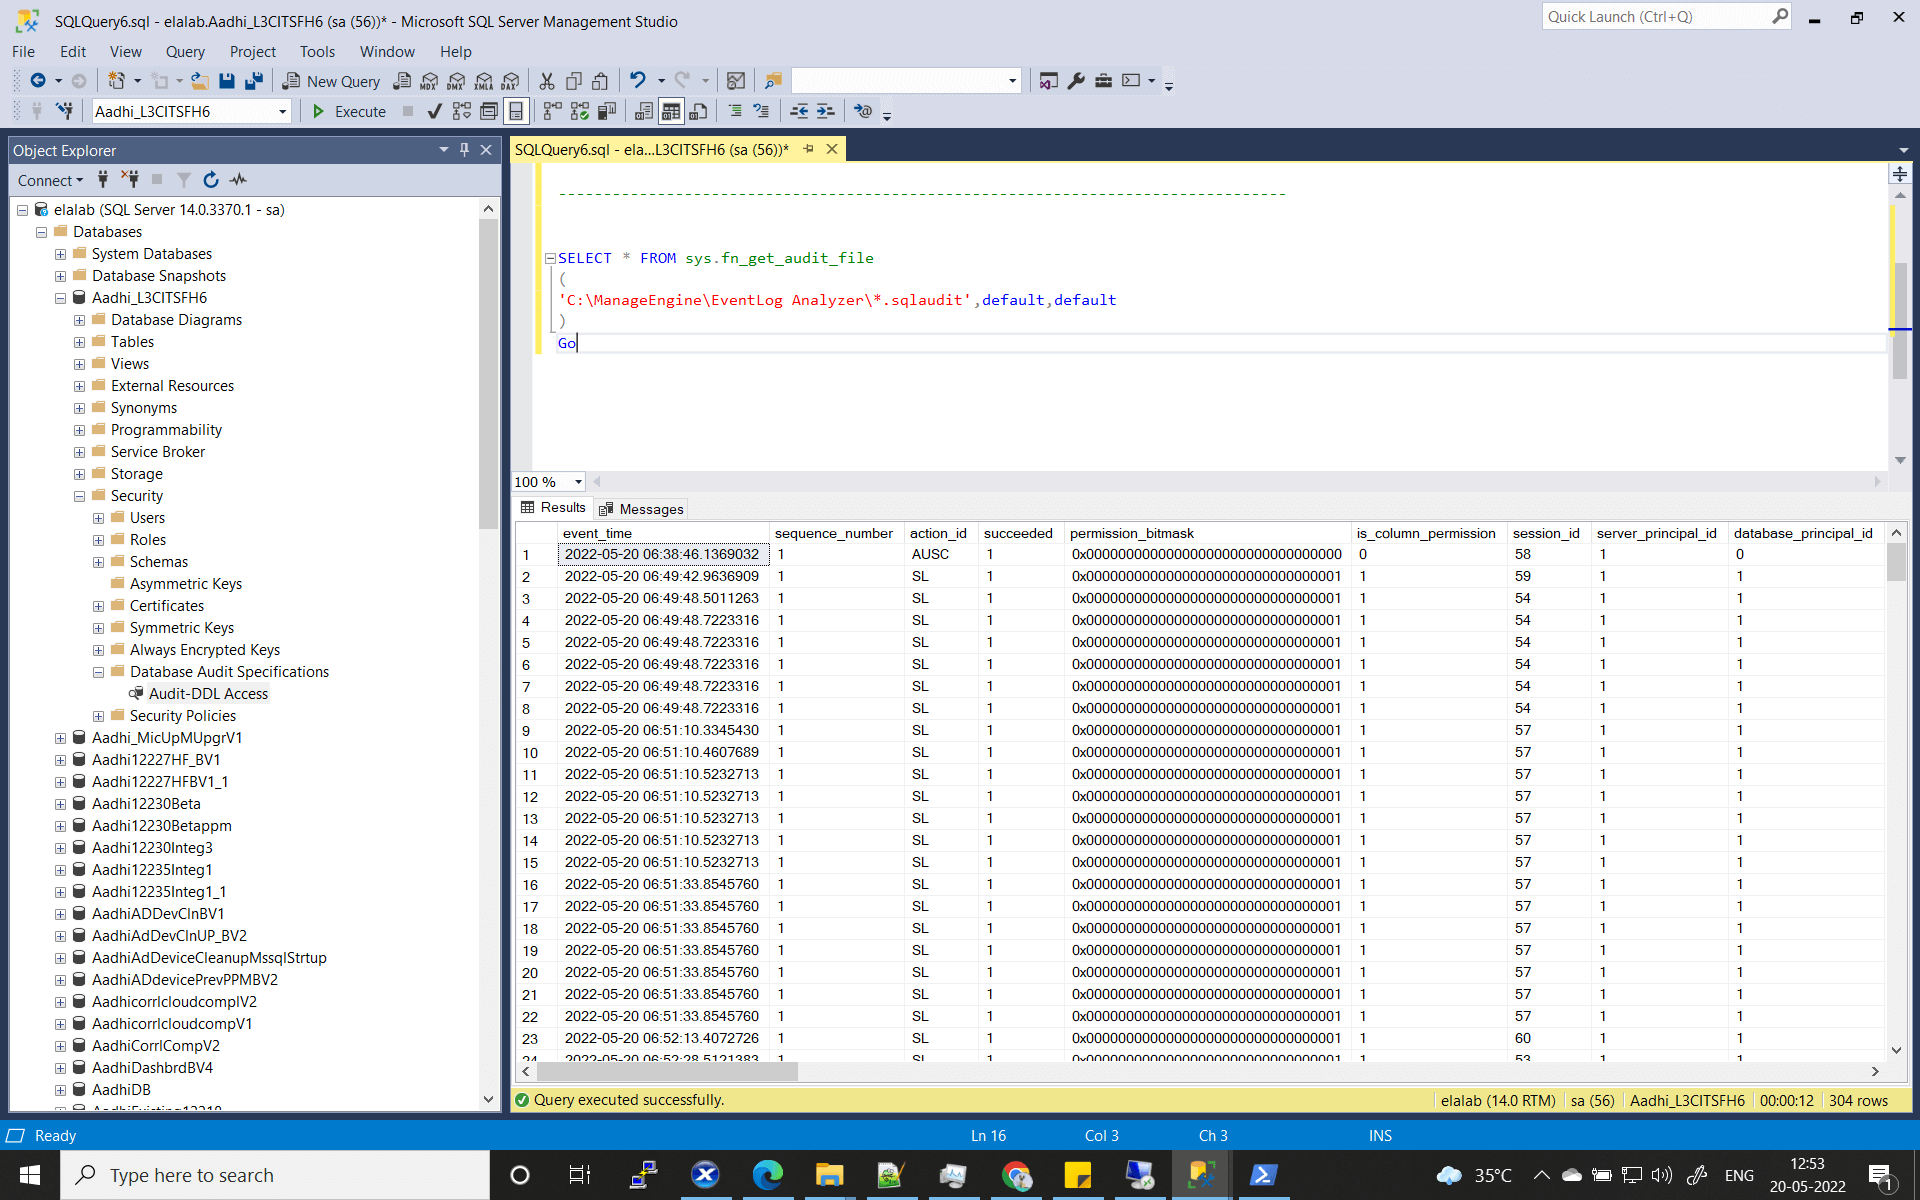The width and height of the screenshot is (1920, 1200).
Task: Collapse the Security folder node
Action: 79,496
